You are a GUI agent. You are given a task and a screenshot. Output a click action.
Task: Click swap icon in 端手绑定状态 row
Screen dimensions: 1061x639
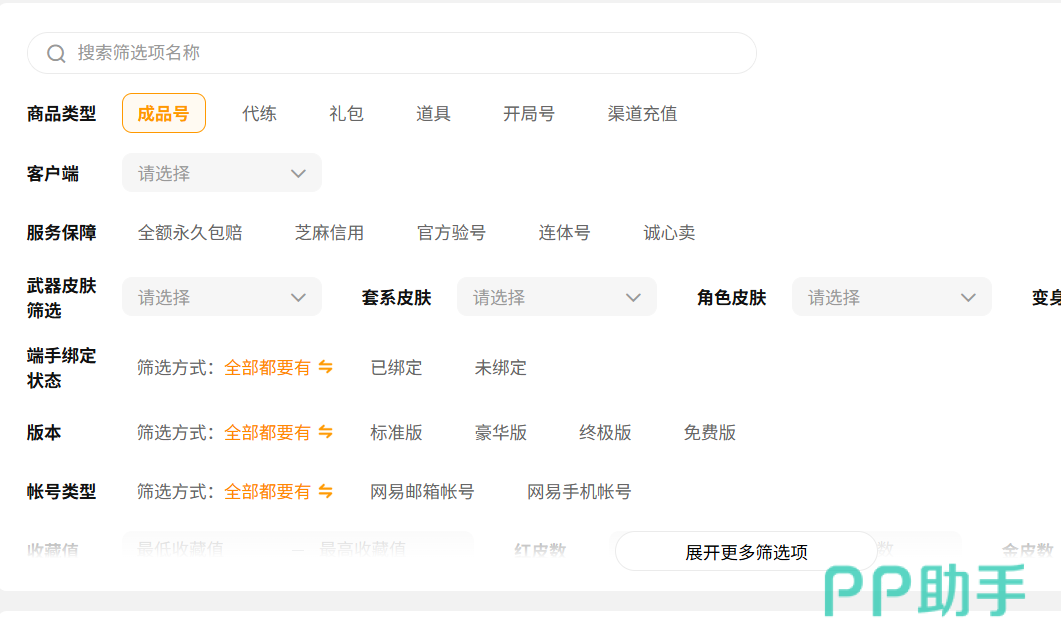[x=325, y=368]
